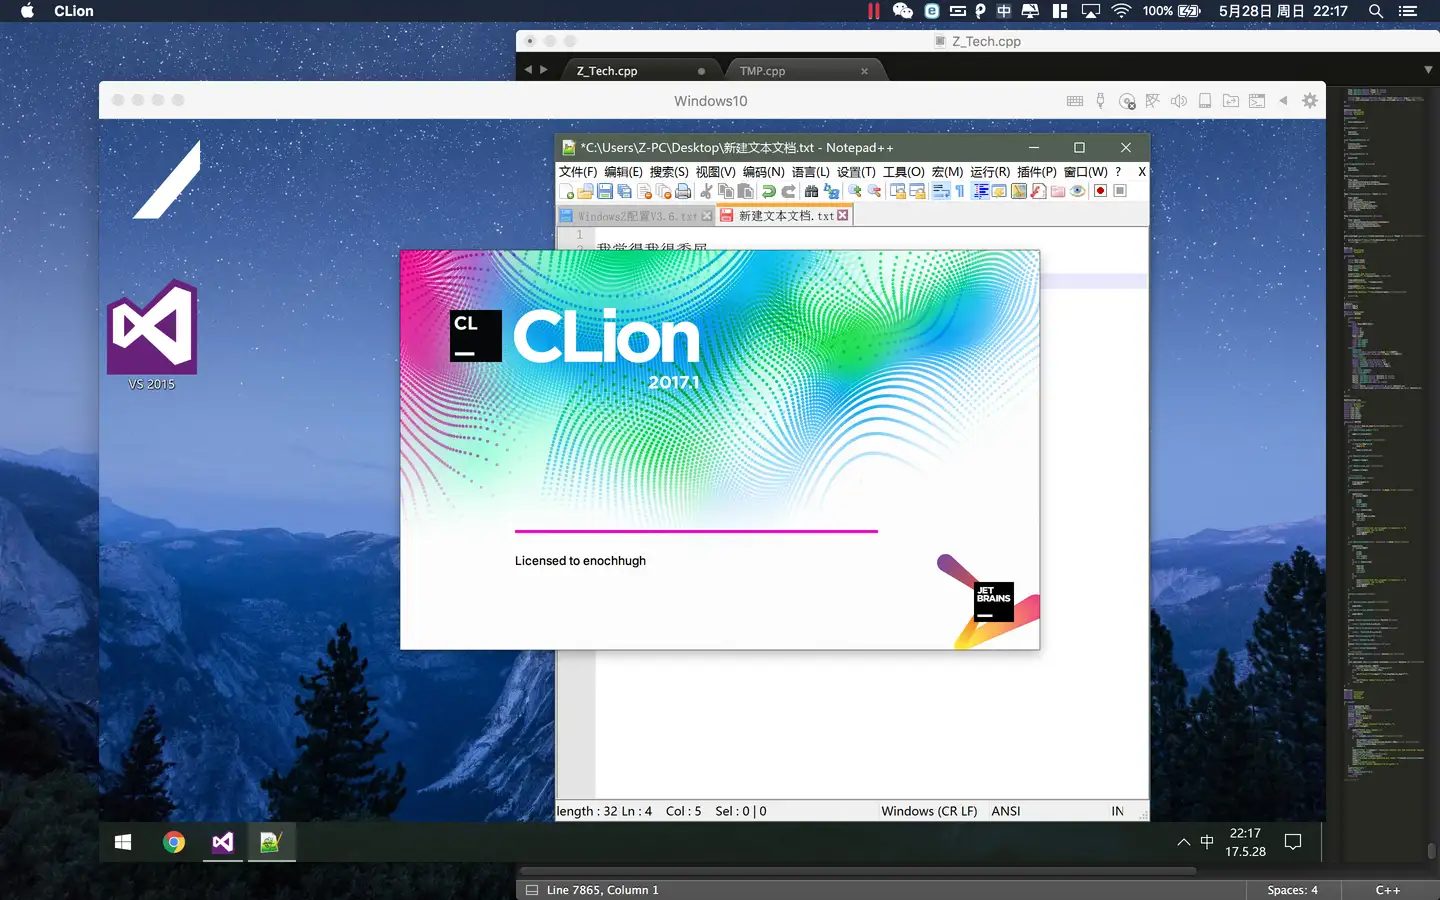Collapse the VM toolbar with the left triangle
1440x900 pixels.
click(x=1284, y=101)
